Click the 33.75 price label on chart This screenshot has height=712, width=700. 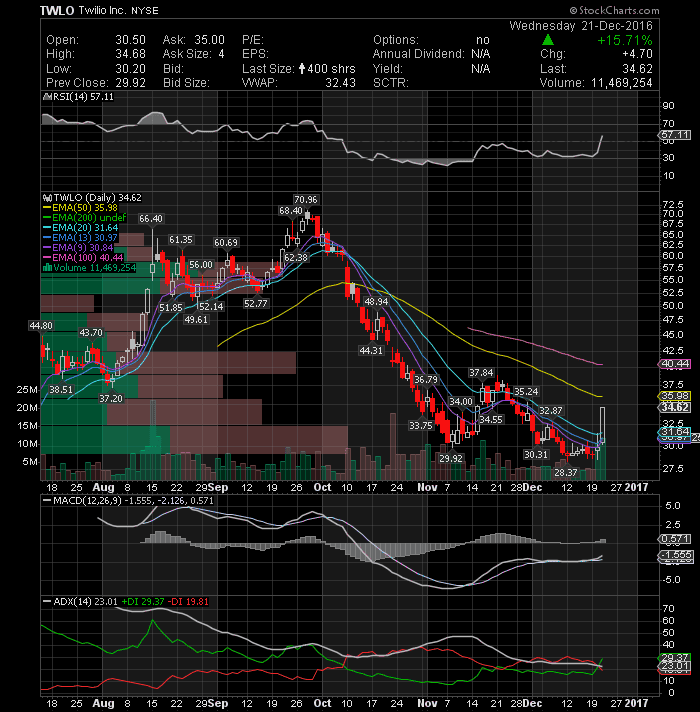click(421, 425)
